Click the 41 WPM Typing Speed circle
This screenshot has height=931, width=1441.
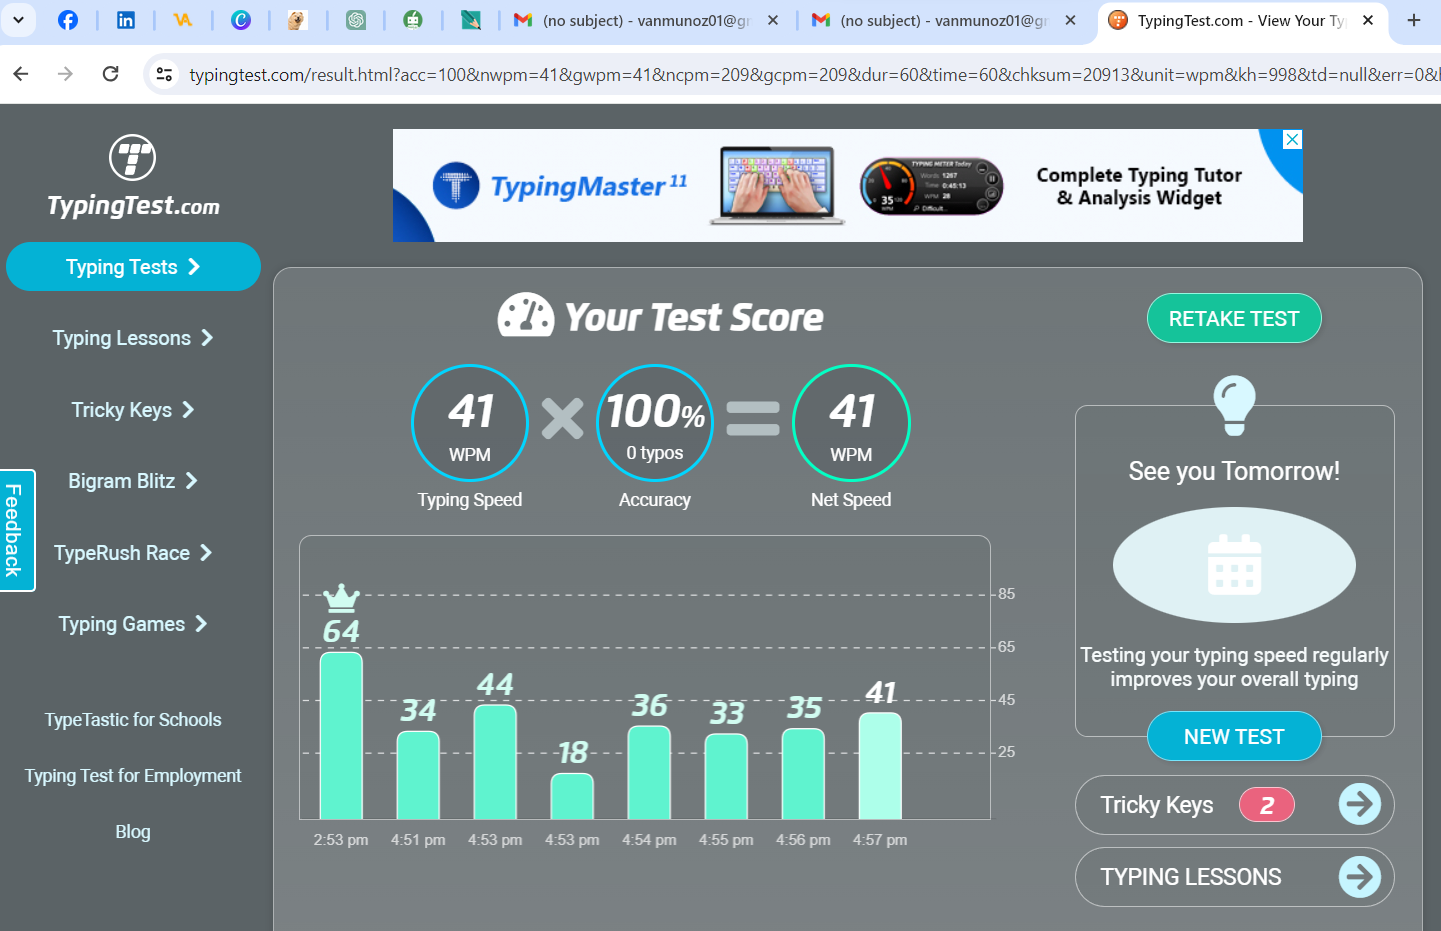(x=470, y=423)
